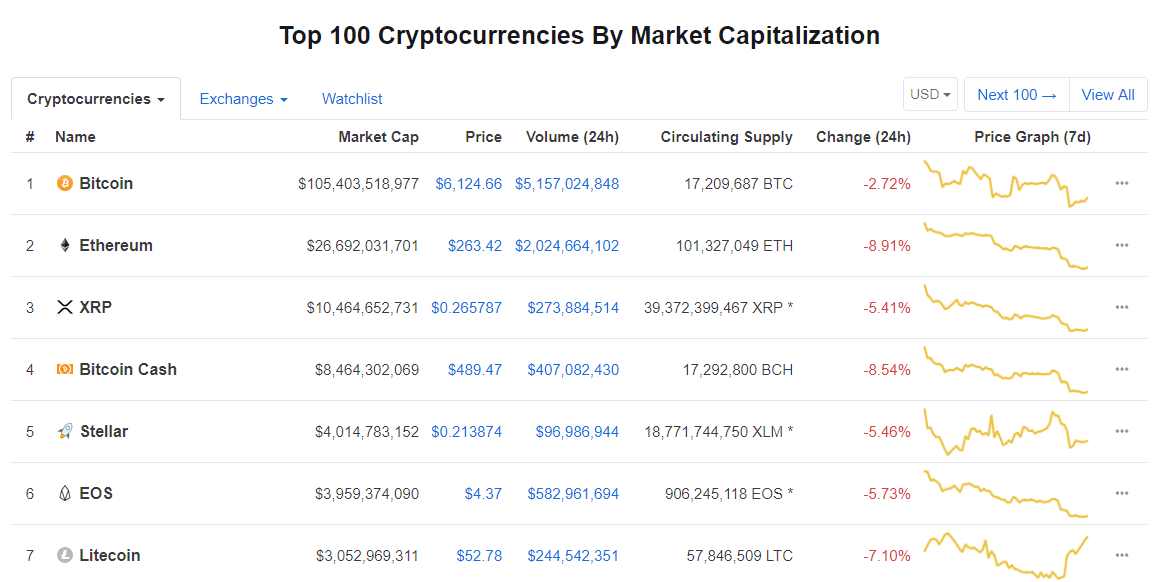1165x582 pixels.
Task: Click the Bitcoin coin logo icon
Action: (x=65, y=184)
